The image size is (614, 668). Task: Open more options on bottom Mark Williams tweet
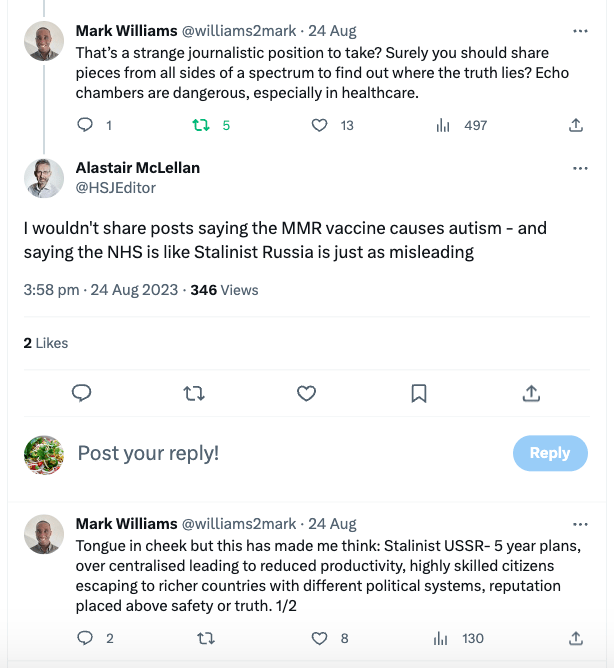pyautogui.click(x=580, y=524)
